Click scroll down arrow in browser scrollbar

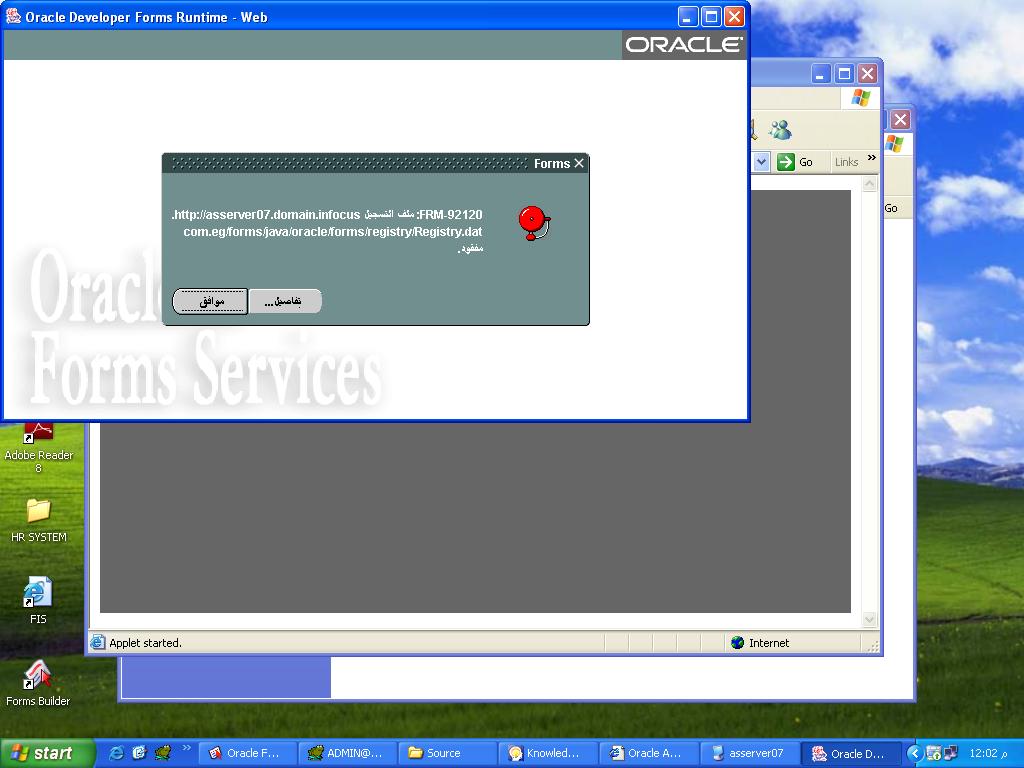click(x=869, y=618)
